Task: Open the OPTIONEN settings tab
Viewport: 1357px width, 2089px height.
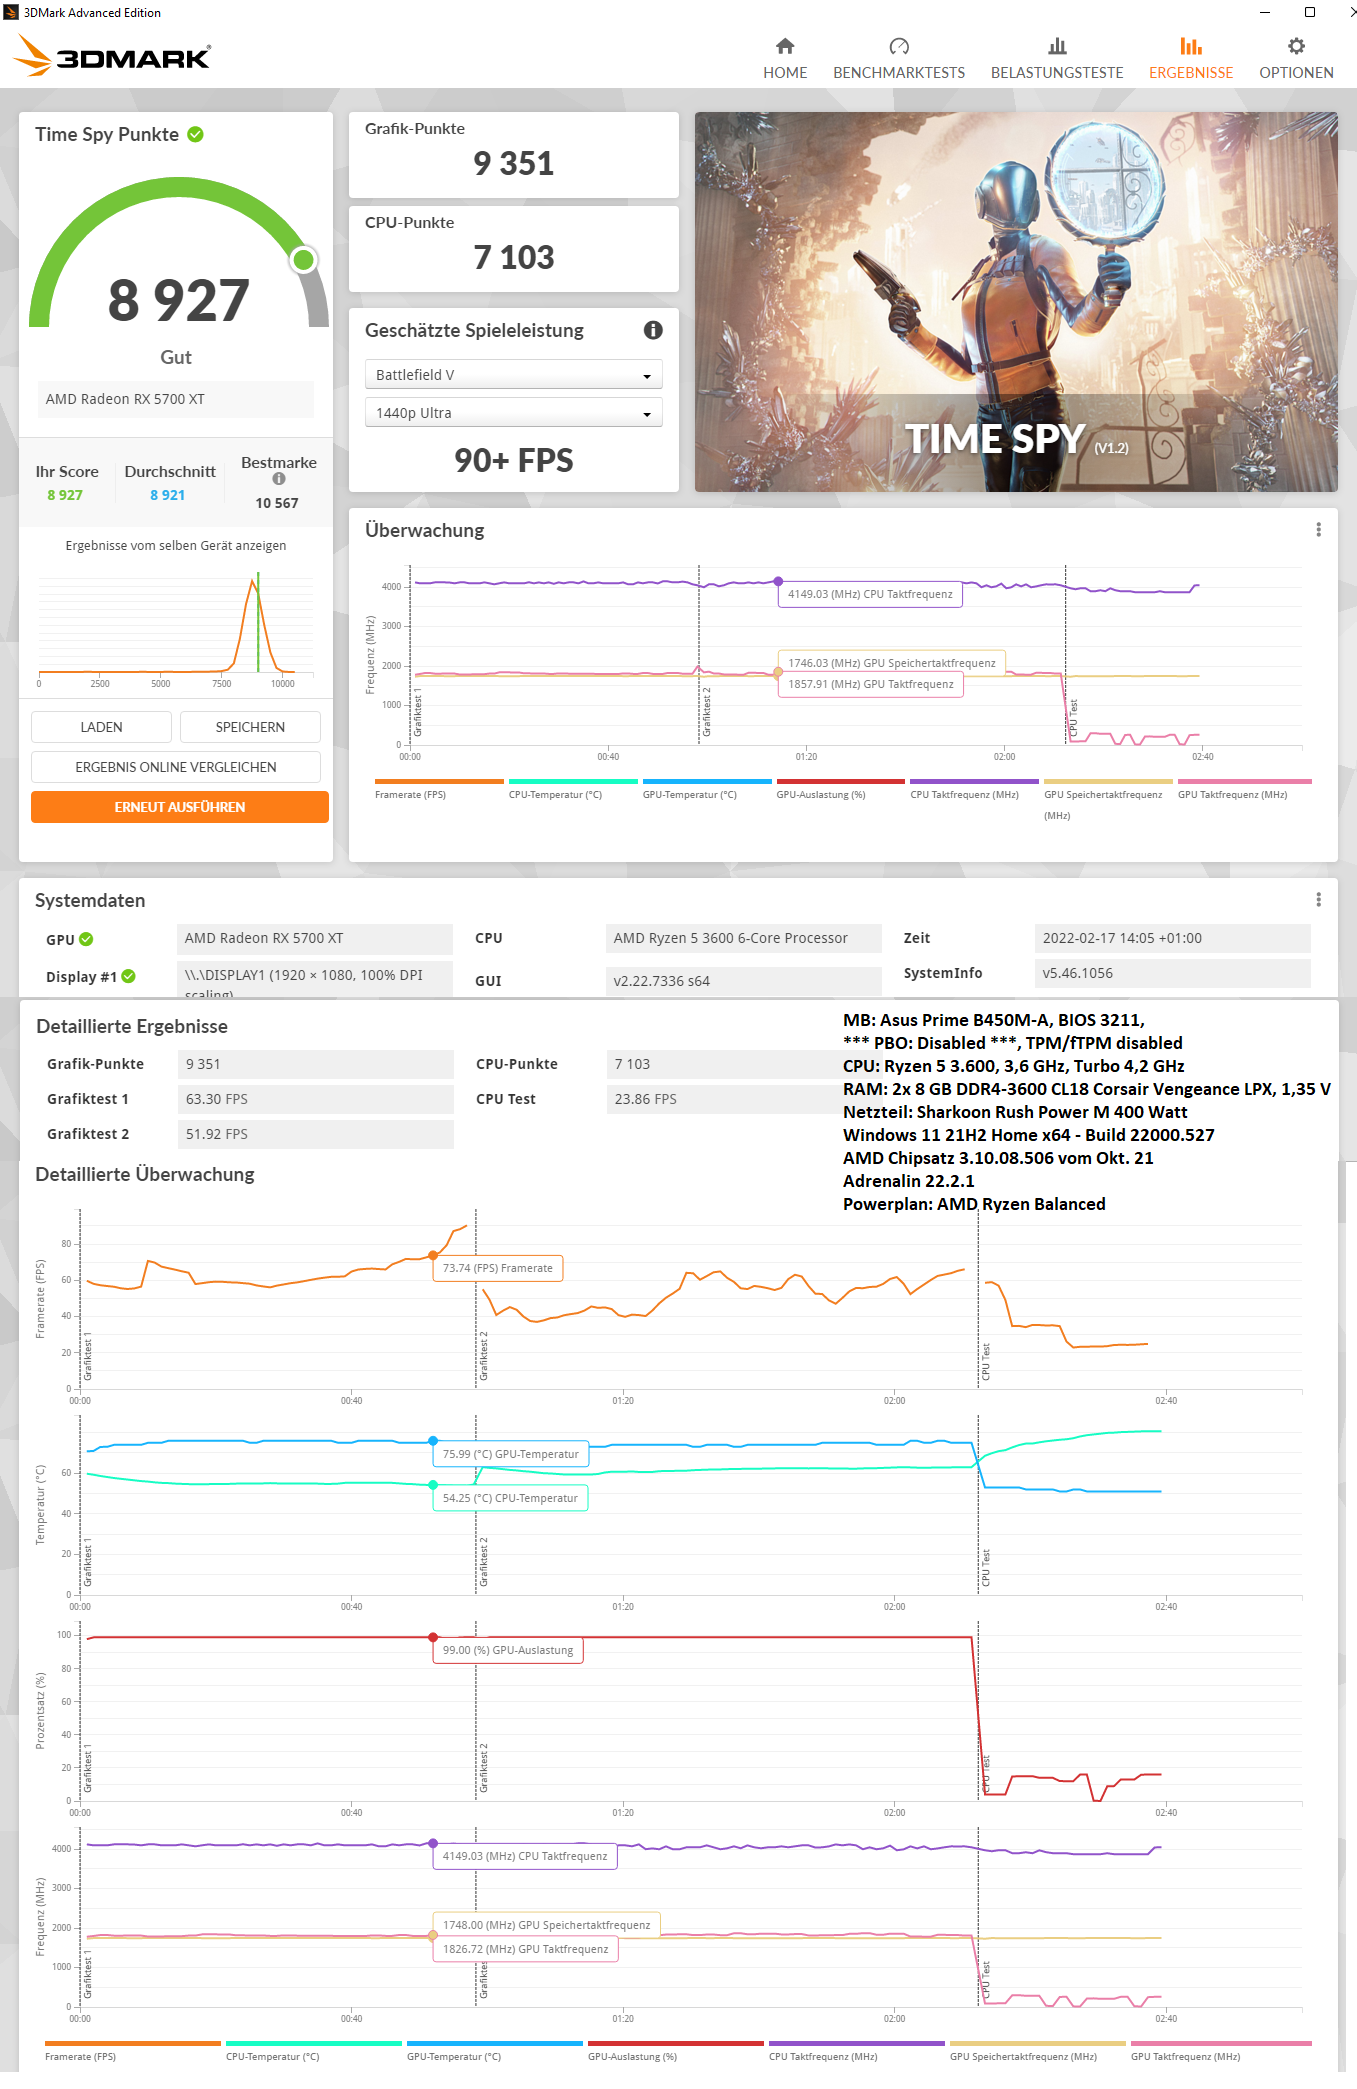Action: [1296, 59]
